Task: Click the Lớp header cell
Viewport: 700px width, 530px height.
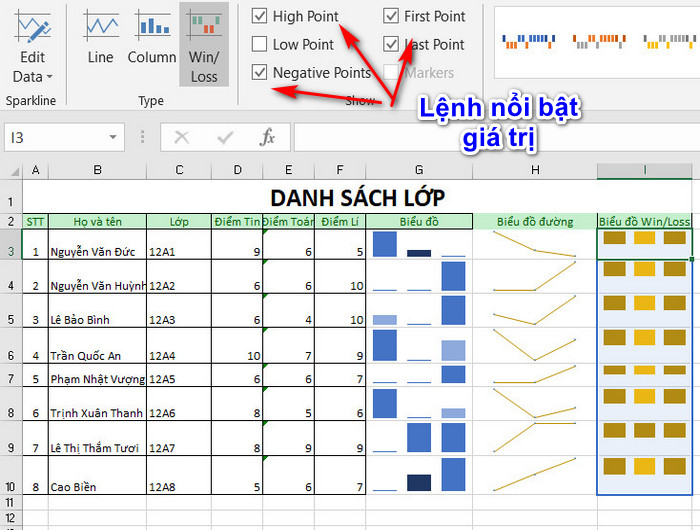Action: (179, 221)
